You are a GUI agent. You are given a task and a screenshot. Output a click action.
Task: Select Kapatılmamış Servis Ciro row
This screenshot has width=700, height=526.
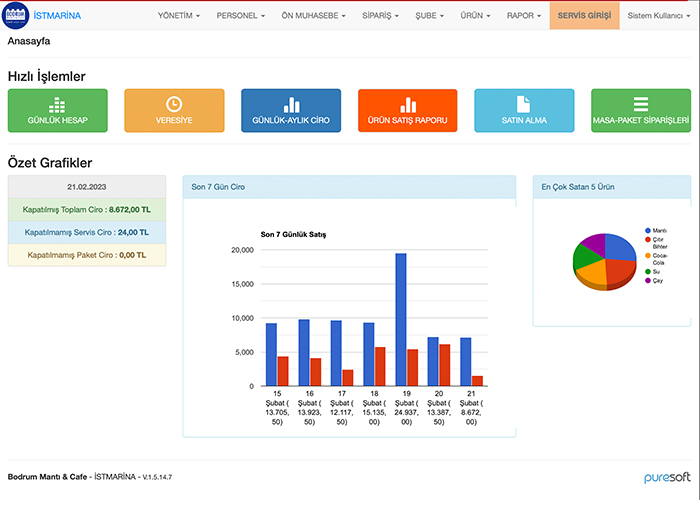(87, 232)
